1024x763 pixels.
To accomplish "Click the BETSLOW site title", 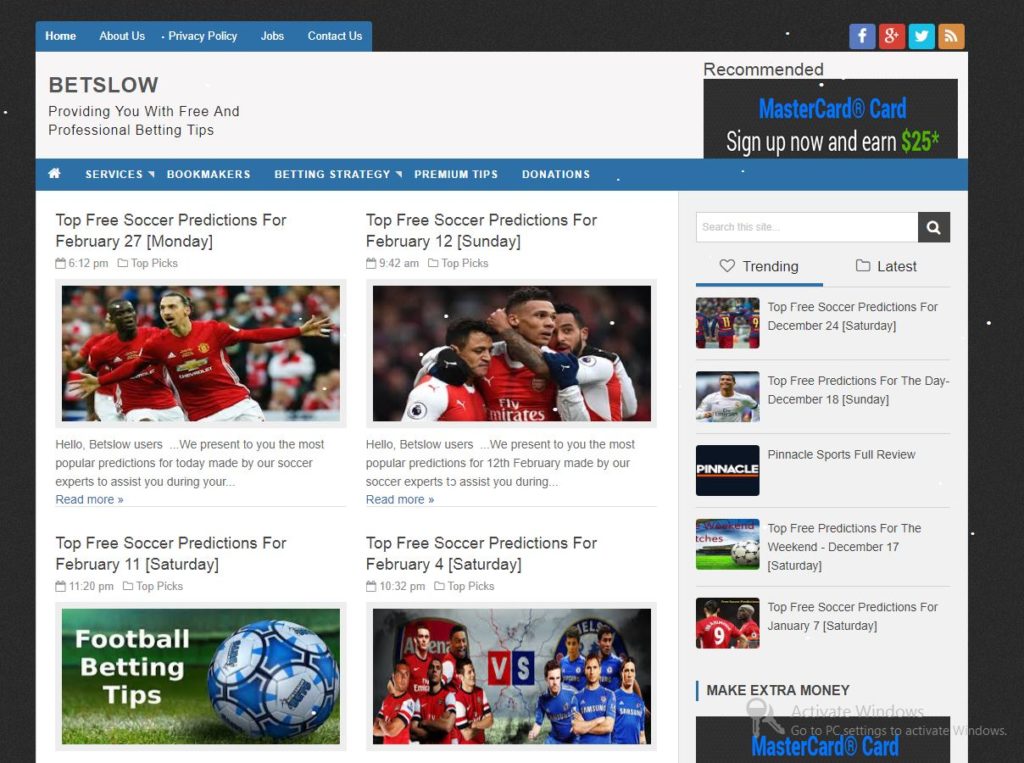I will tap(103, 85).
